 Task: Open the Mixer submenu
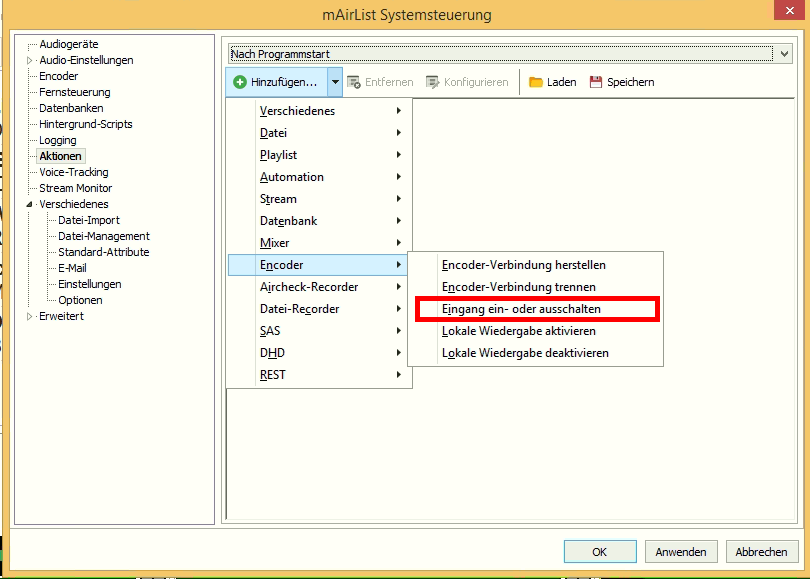point(320,243)
